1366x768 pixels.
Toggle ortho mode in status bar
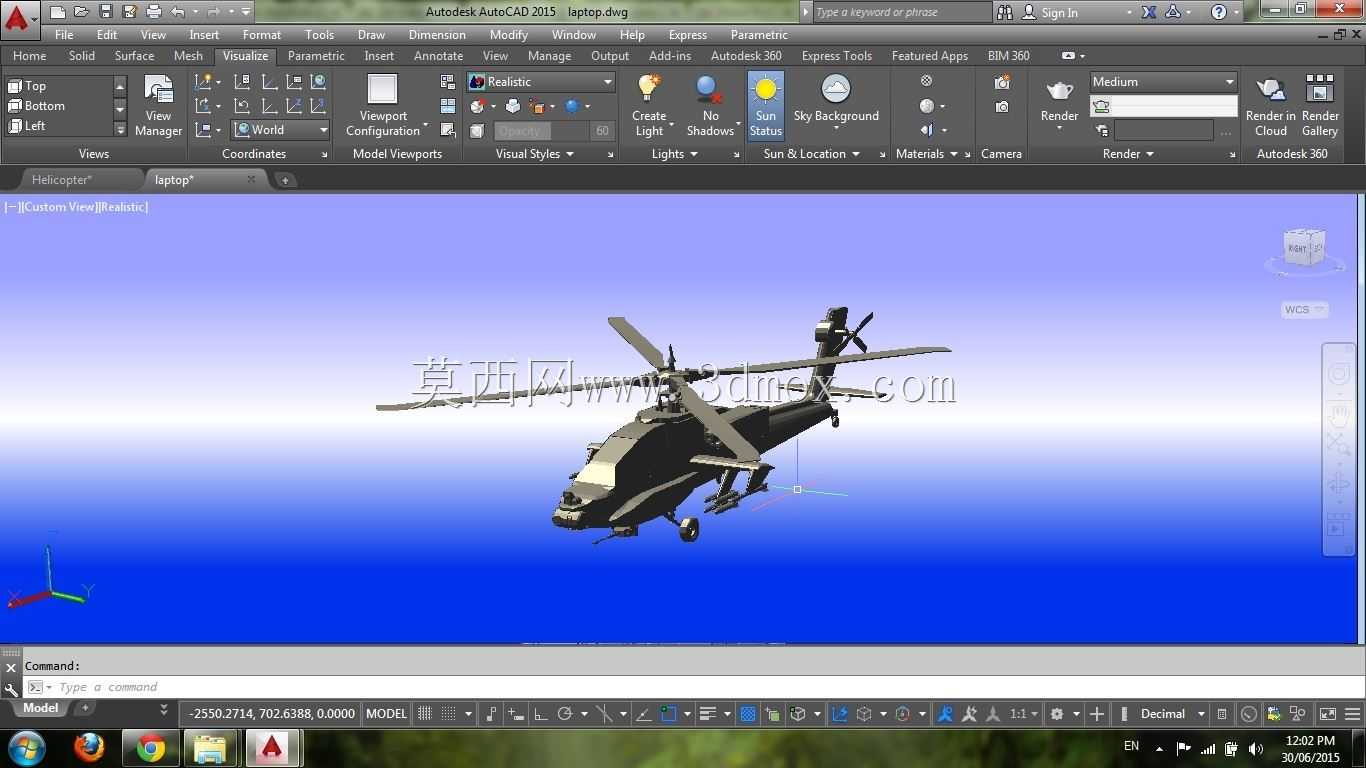pyautogui.click(x=541, y=714)
